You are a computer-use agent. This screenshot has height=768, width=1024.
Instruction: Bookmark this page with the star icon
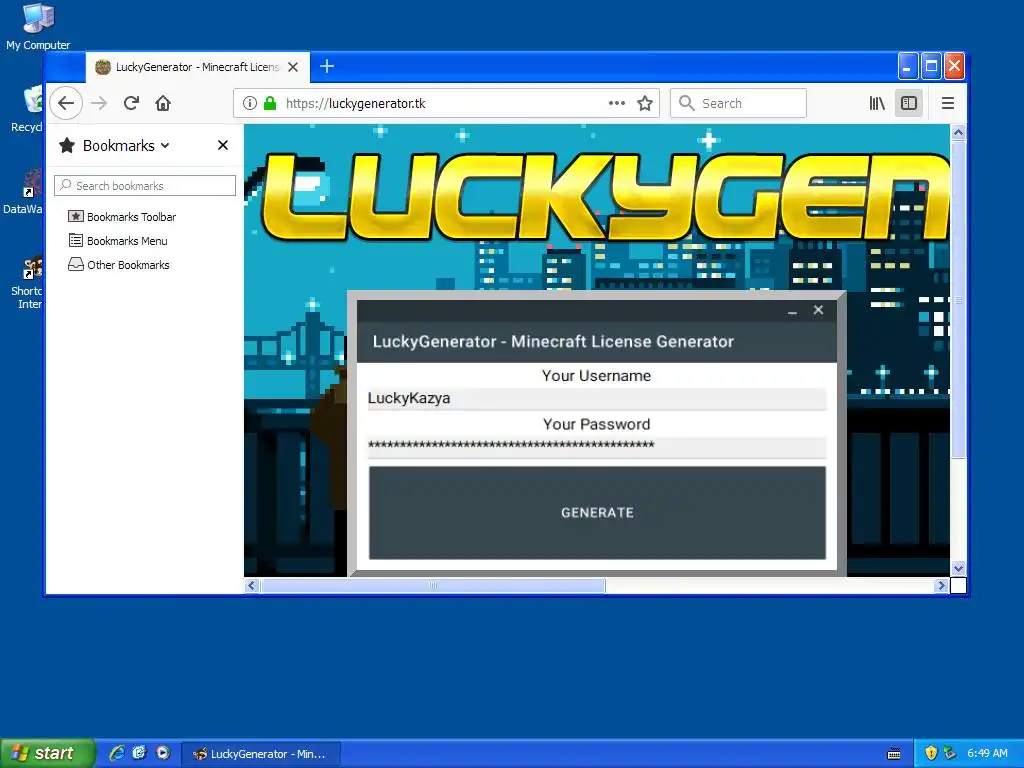point(645,103)
